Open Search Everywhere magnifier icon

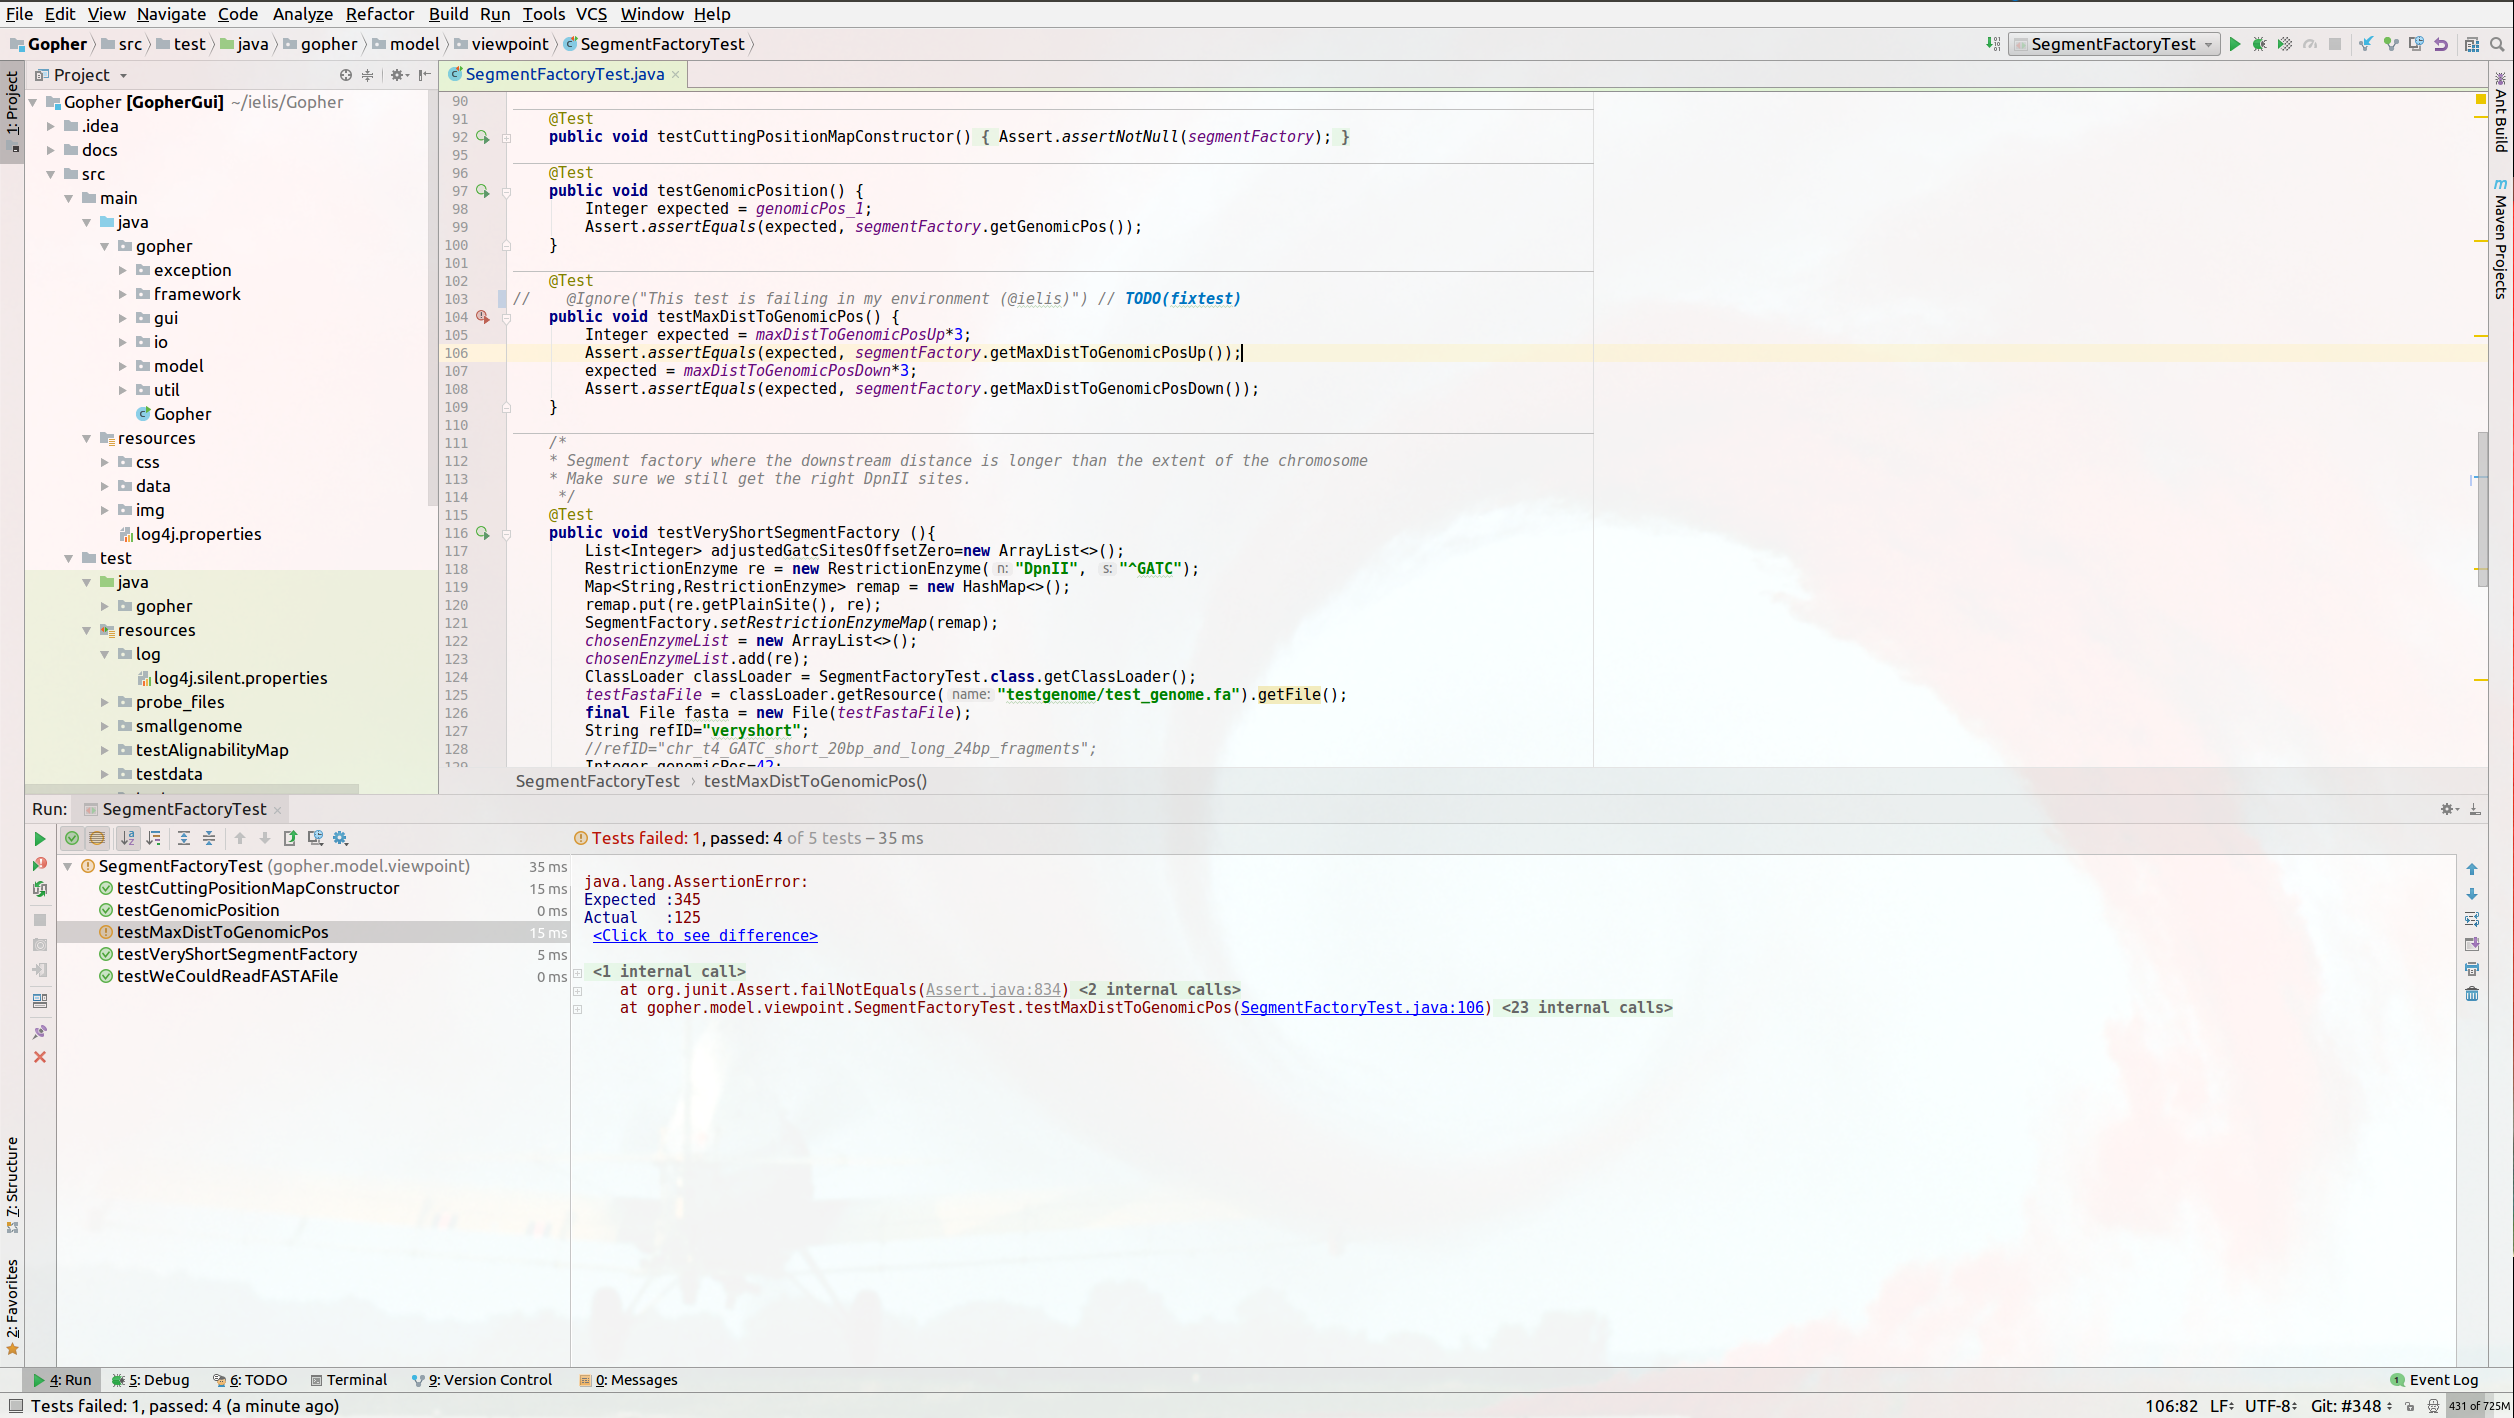[2497, 44]
